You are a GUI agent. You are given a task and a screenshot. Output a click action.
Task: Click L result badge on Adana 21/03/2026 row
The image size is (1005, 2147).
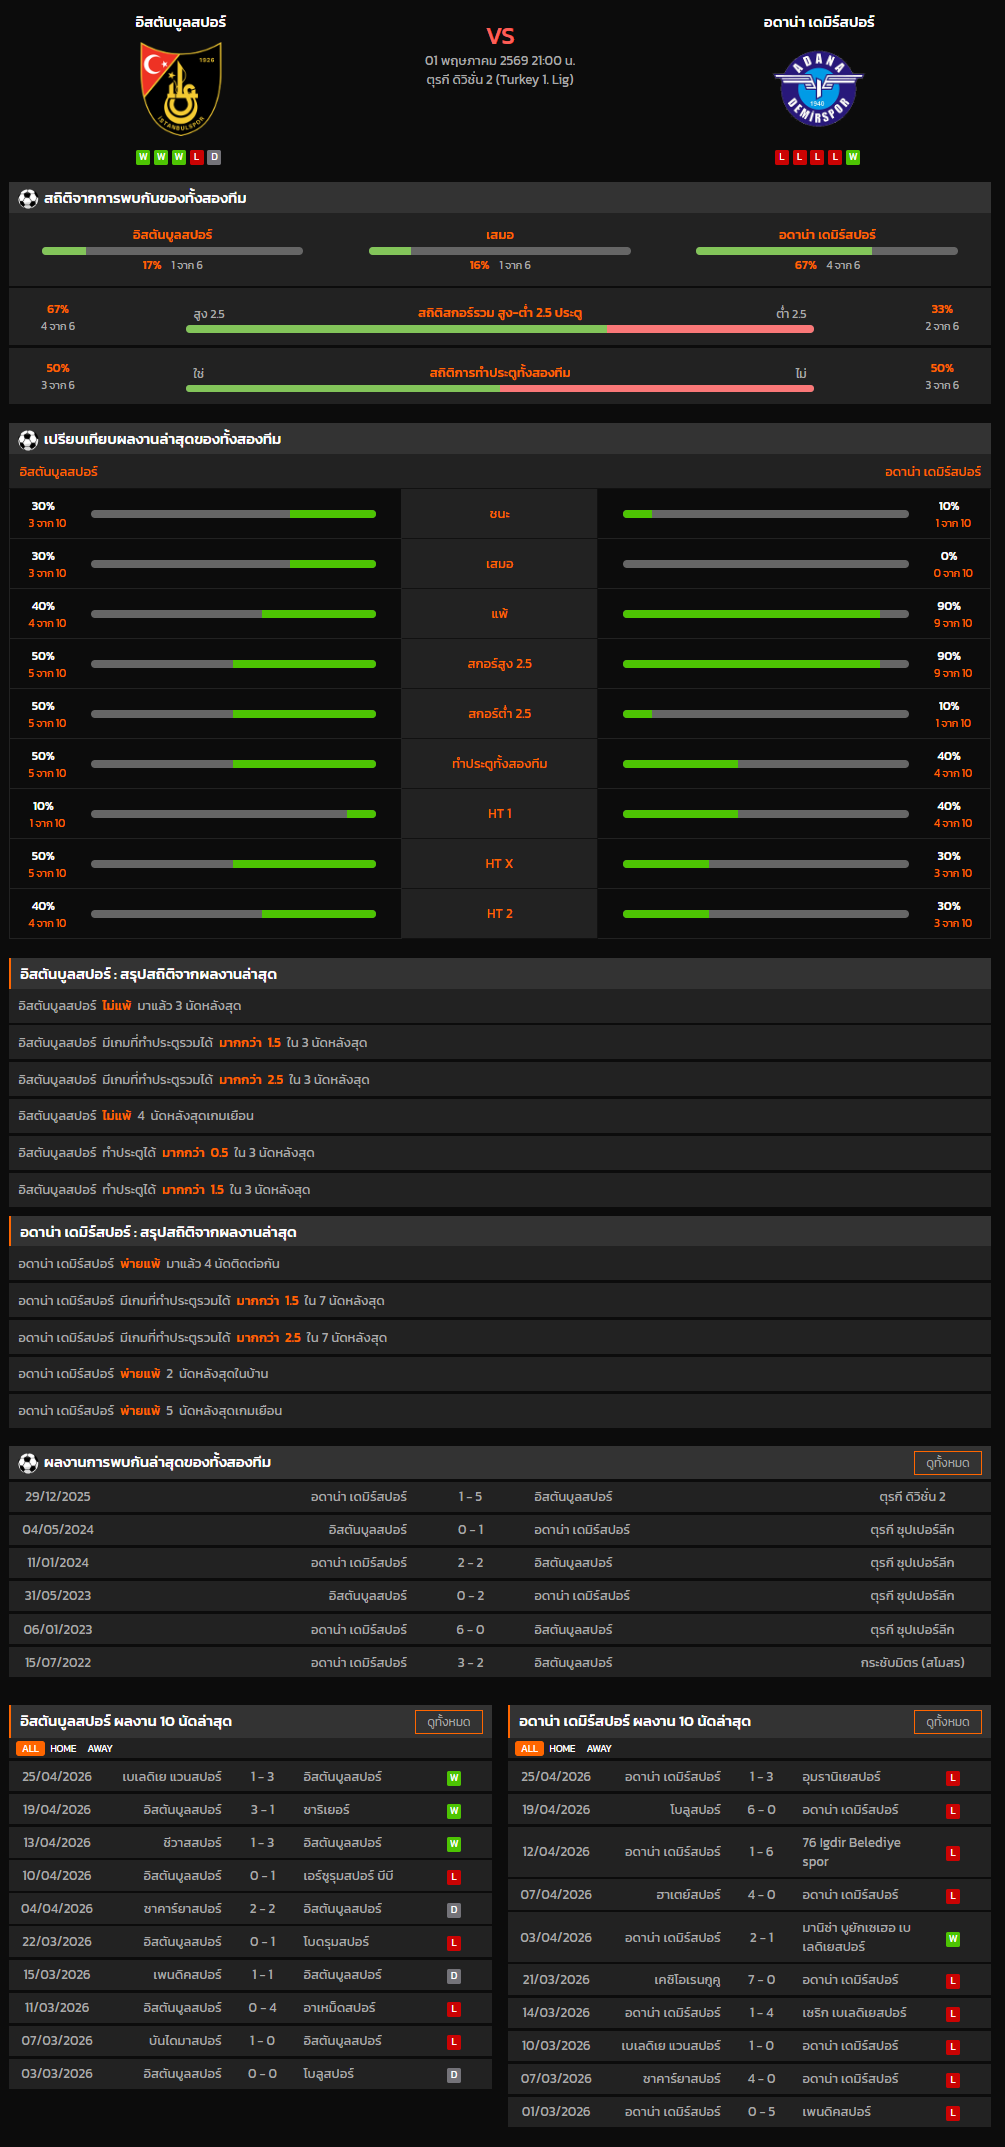(953, 1981)
